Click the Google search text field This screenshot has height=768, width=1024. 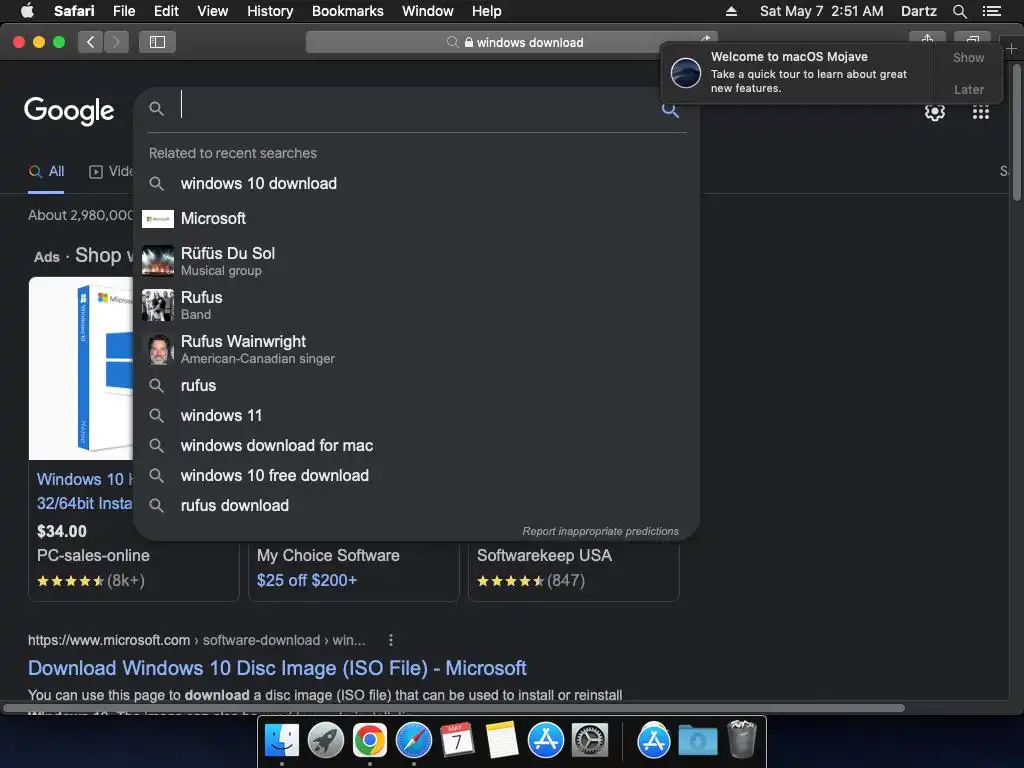tap(418, 107)
